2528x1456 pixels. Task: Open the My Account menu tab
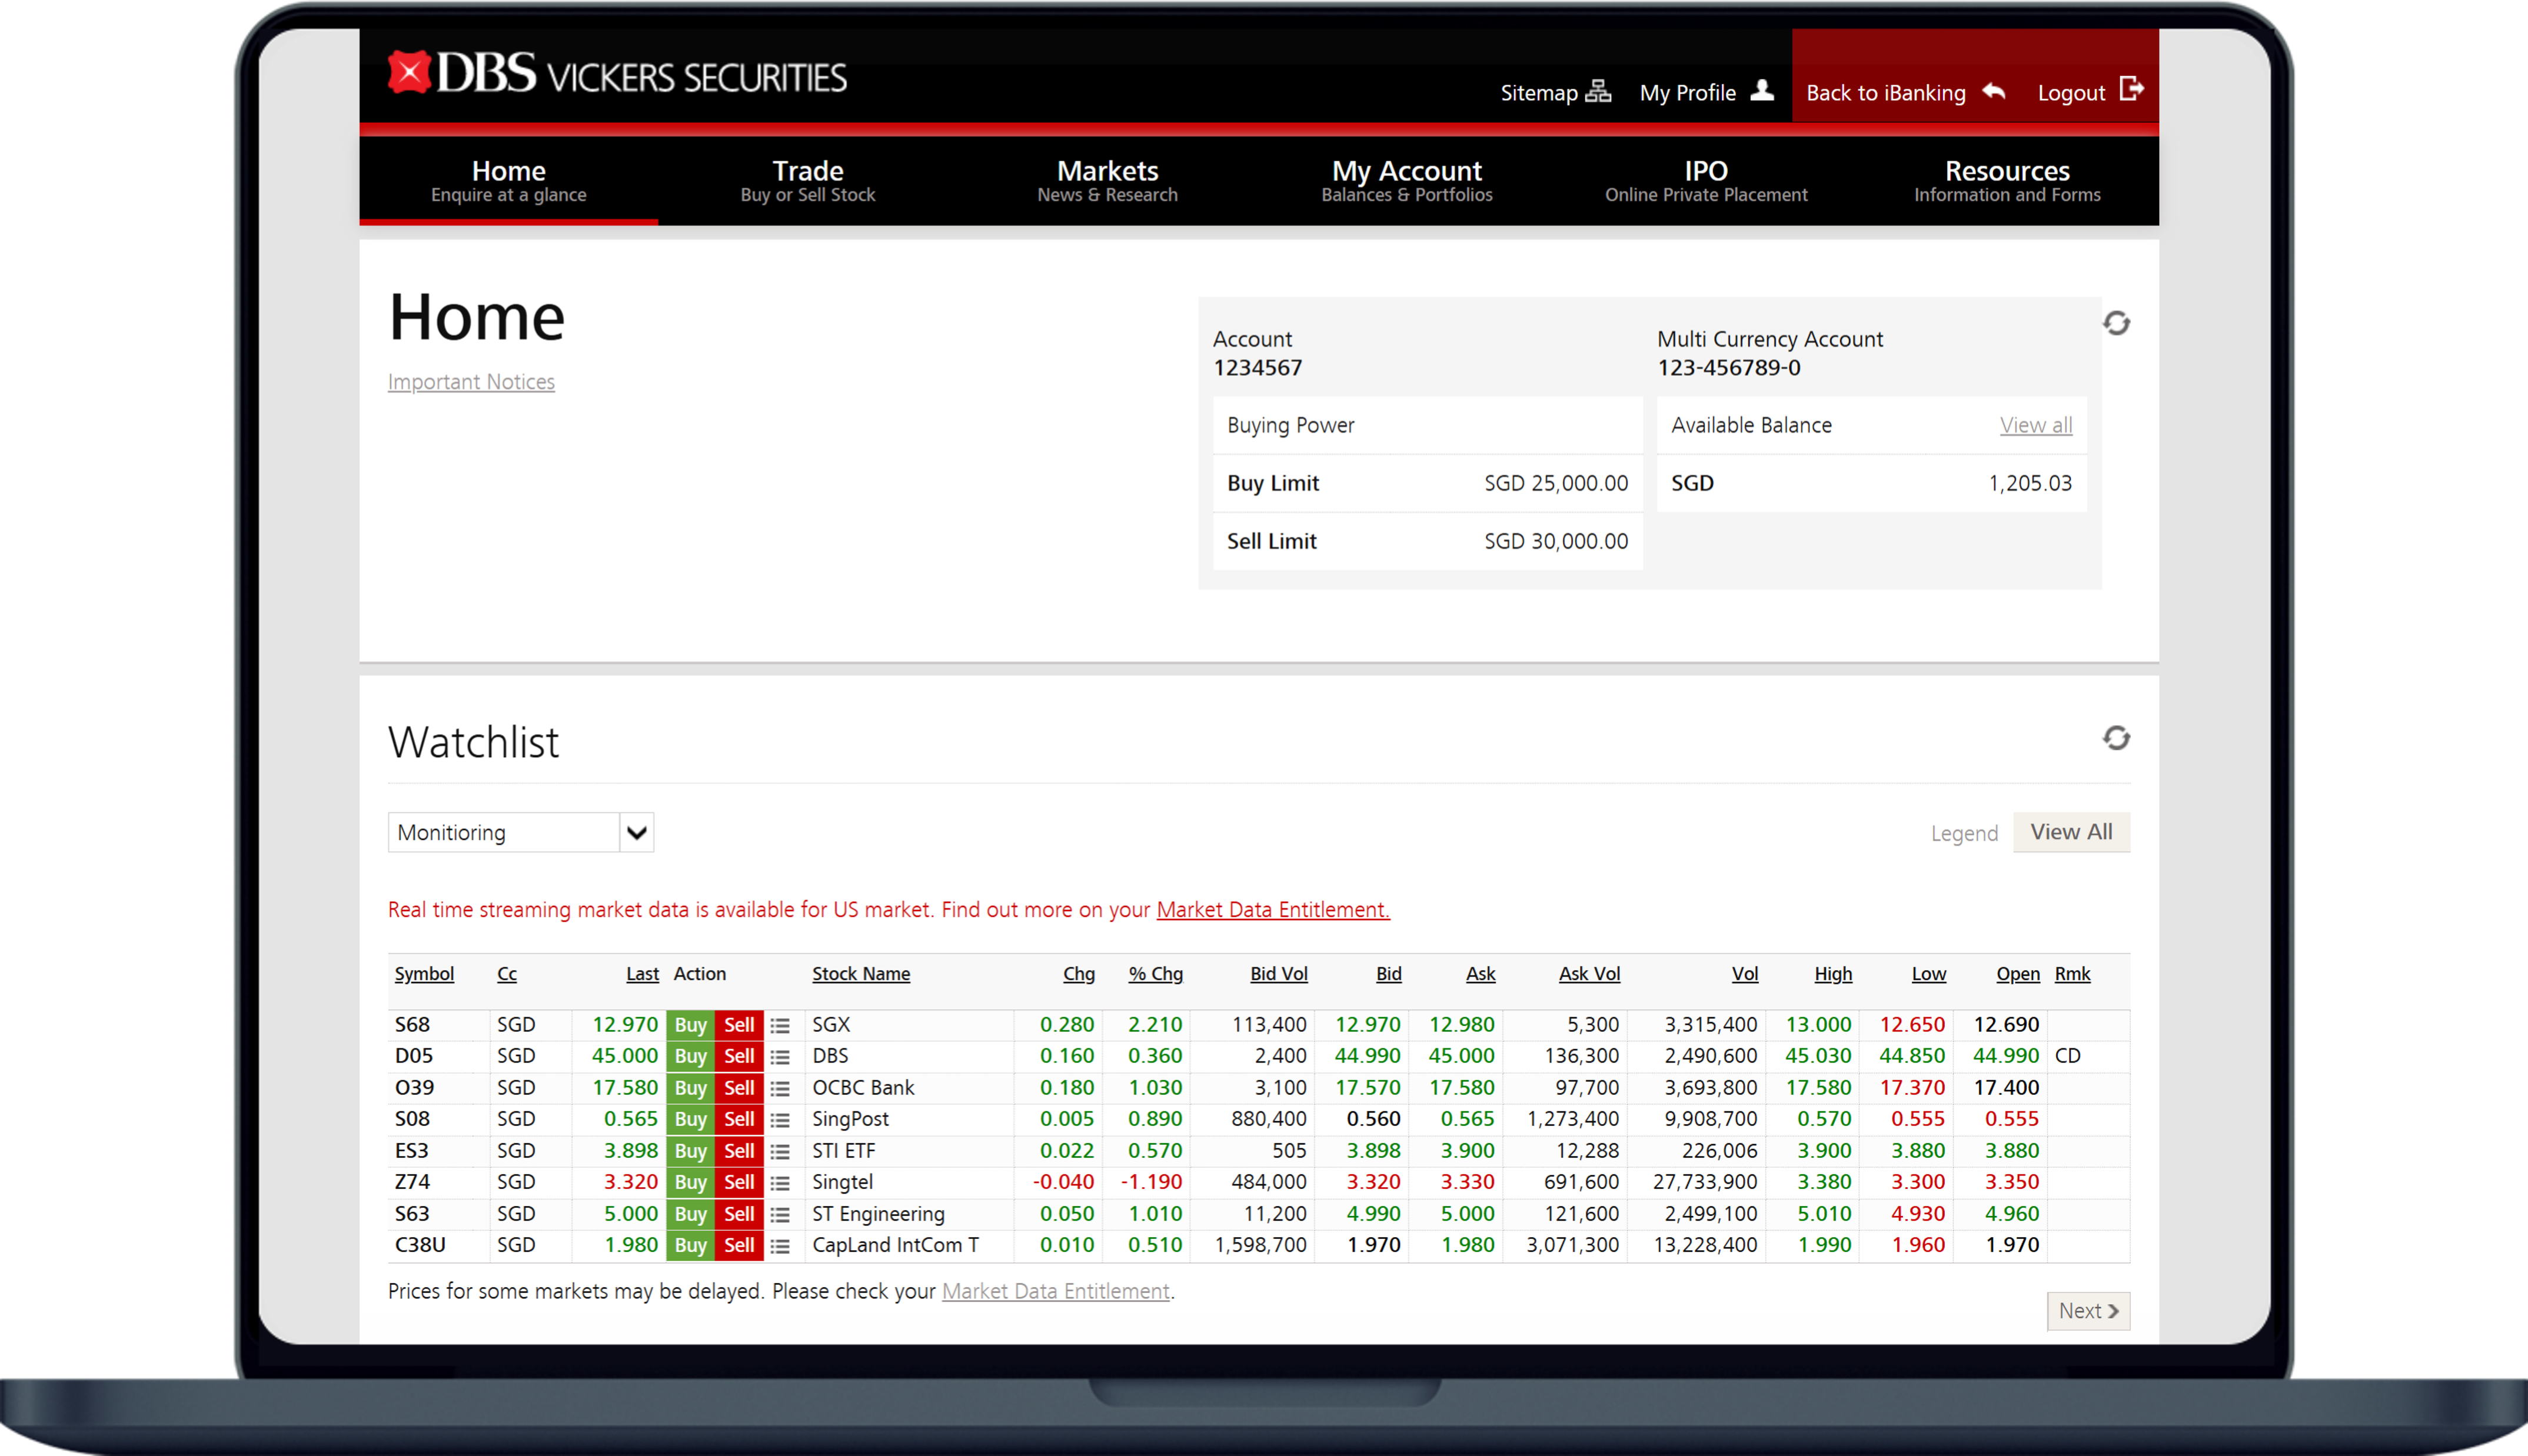pyautogui.click(x=1406, y=180)
